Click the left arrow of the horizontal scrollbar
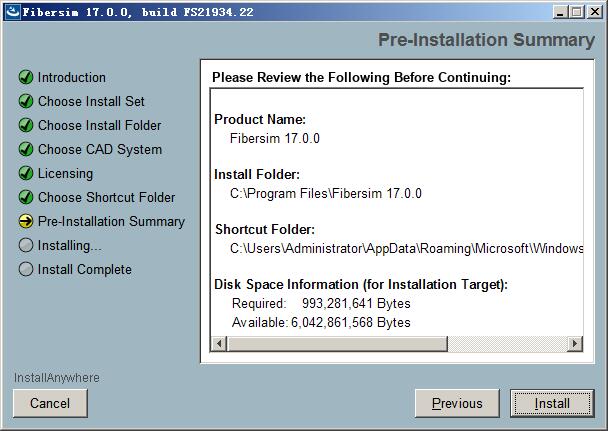 coord(219,344)
